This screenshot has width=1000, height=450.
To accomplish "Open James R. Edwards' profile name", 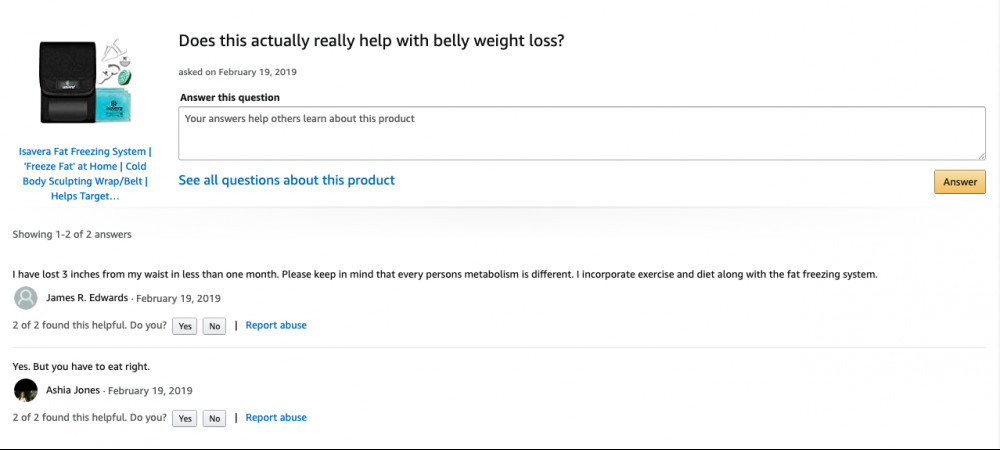I will tap(87, 298).
